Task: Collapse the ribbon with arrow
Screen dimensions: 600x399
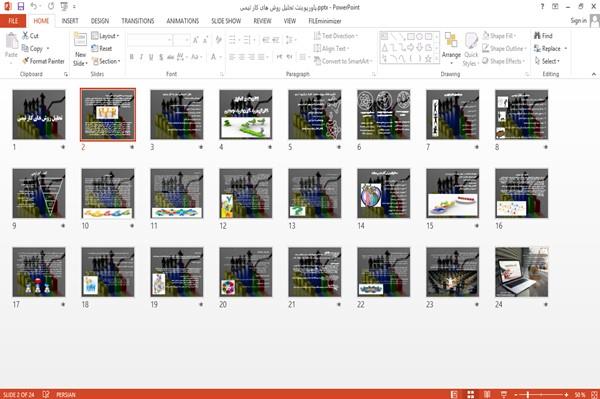Action: point(594,74)
